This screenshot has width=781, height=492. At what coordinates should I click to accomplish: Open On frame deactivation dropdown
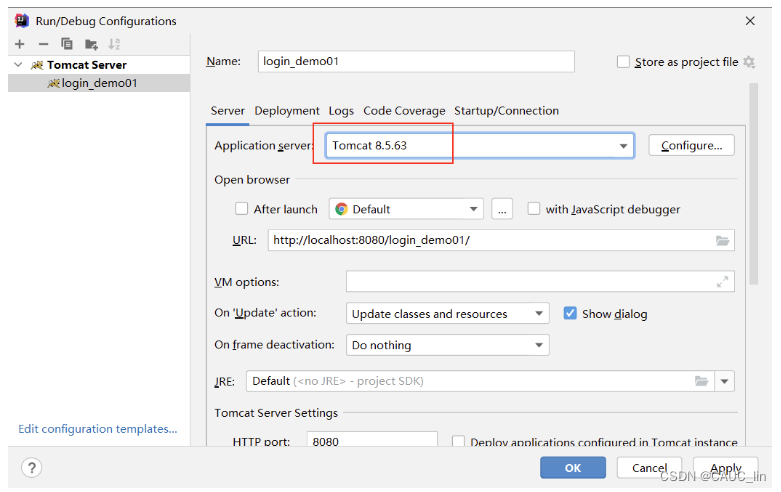pos(447,345)
